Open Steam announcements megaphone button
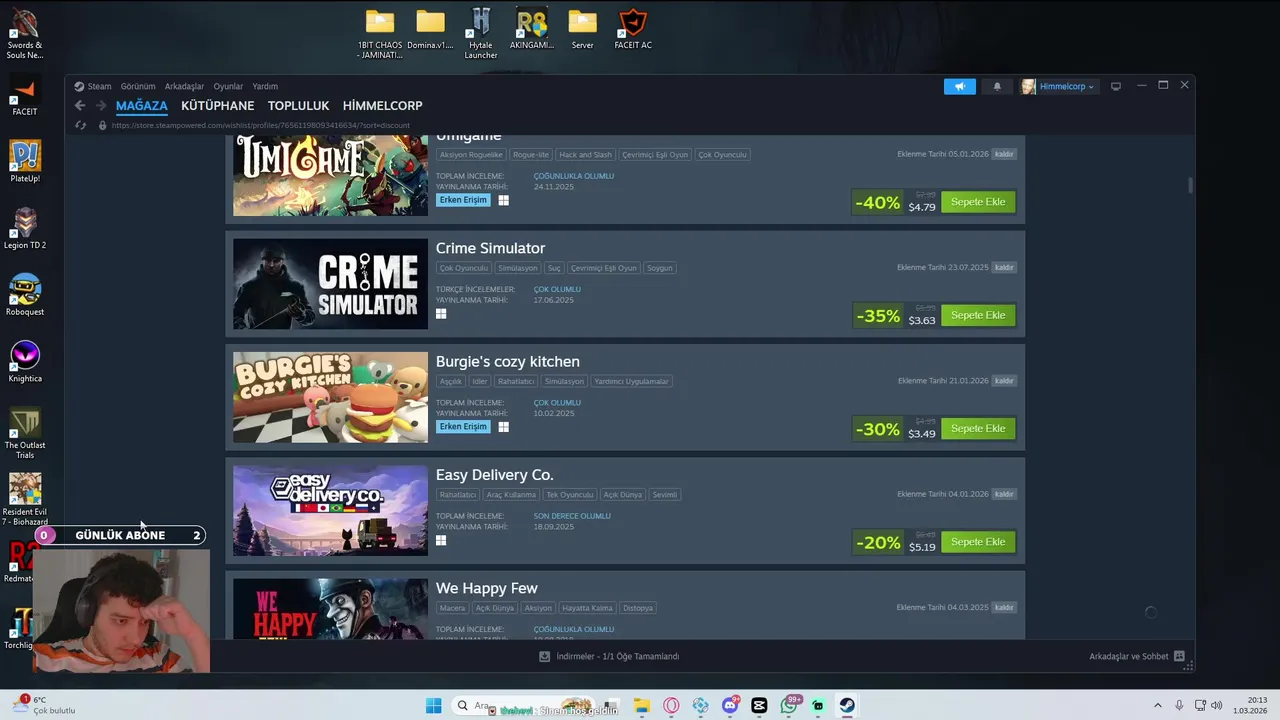1280x720 pixels. [x=959, y=86]
